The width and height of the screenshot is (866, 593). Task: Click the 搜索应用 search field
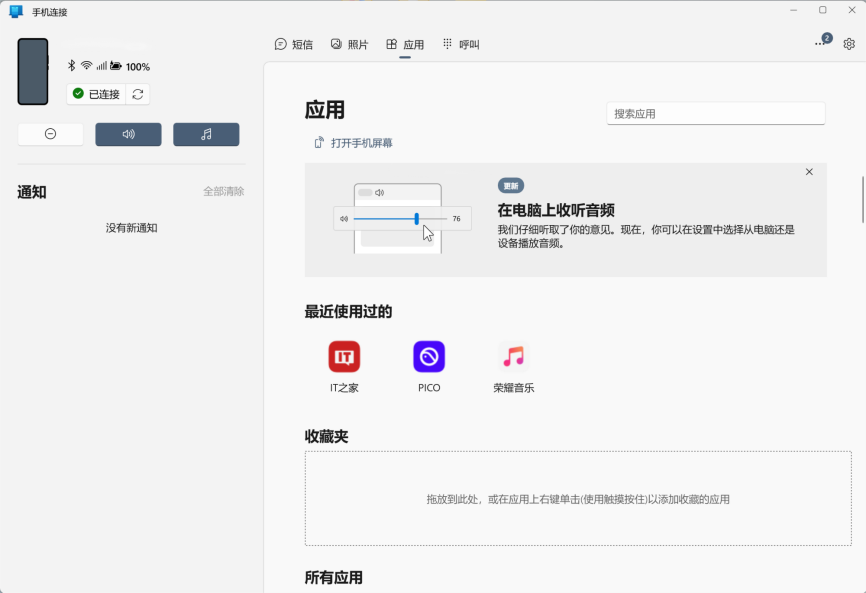click(715, 113)
